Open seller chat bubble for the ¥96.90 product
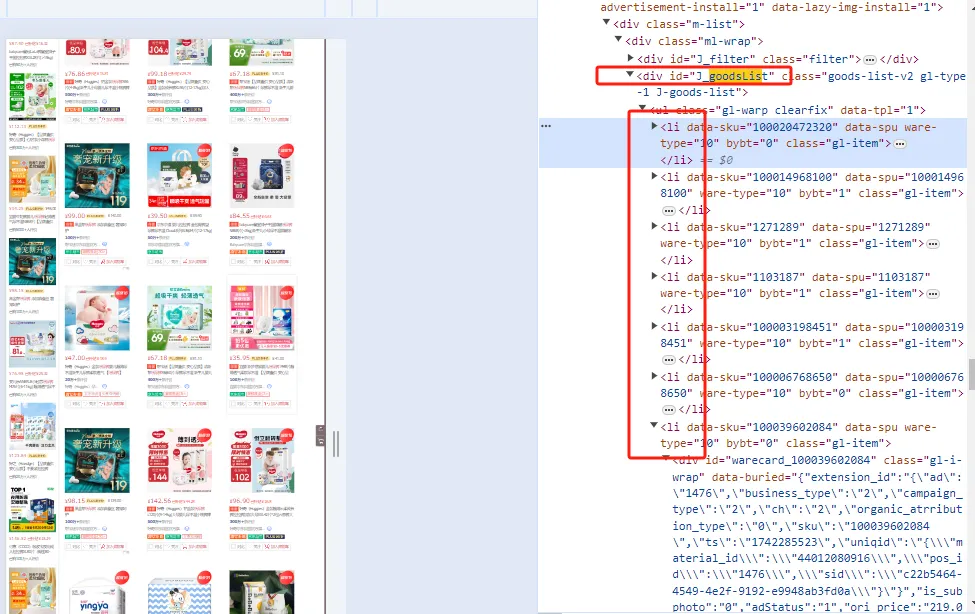Screen dimensions: 975x614 click(269, 529)
